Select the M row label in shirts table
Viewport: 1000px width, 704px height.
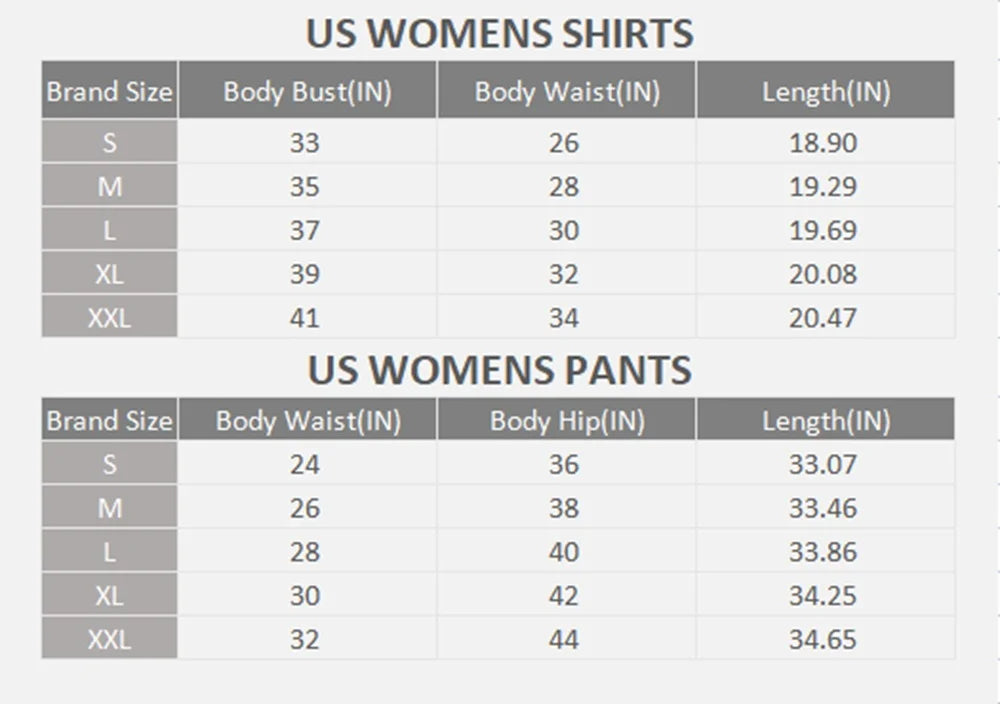109,186
